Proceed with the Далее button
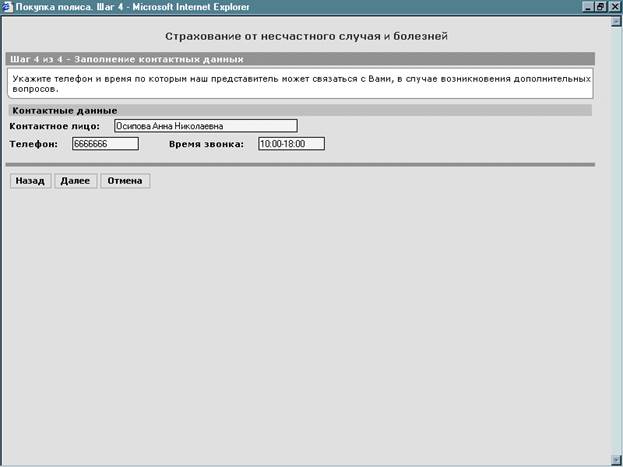 pos(75,181)
